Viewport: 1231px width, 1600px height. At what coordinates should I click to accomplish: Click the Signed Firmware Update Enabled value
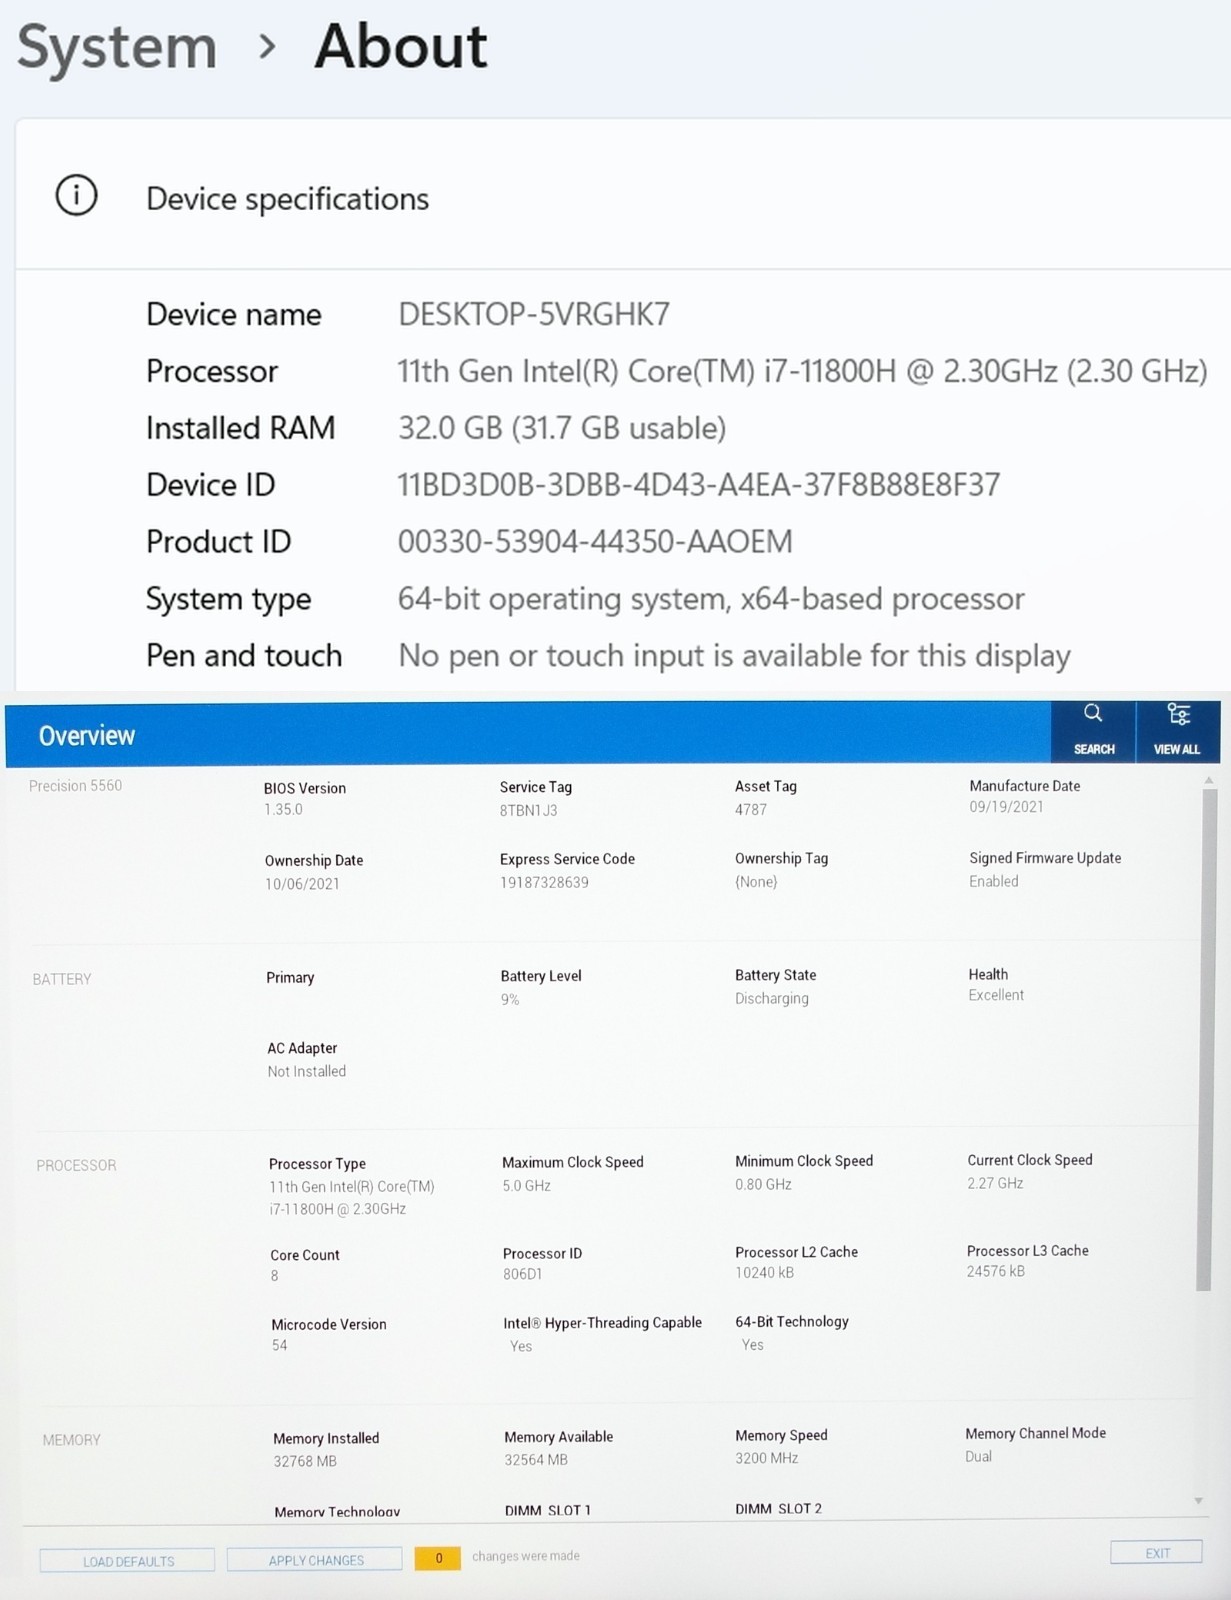(x=994, y=881)
